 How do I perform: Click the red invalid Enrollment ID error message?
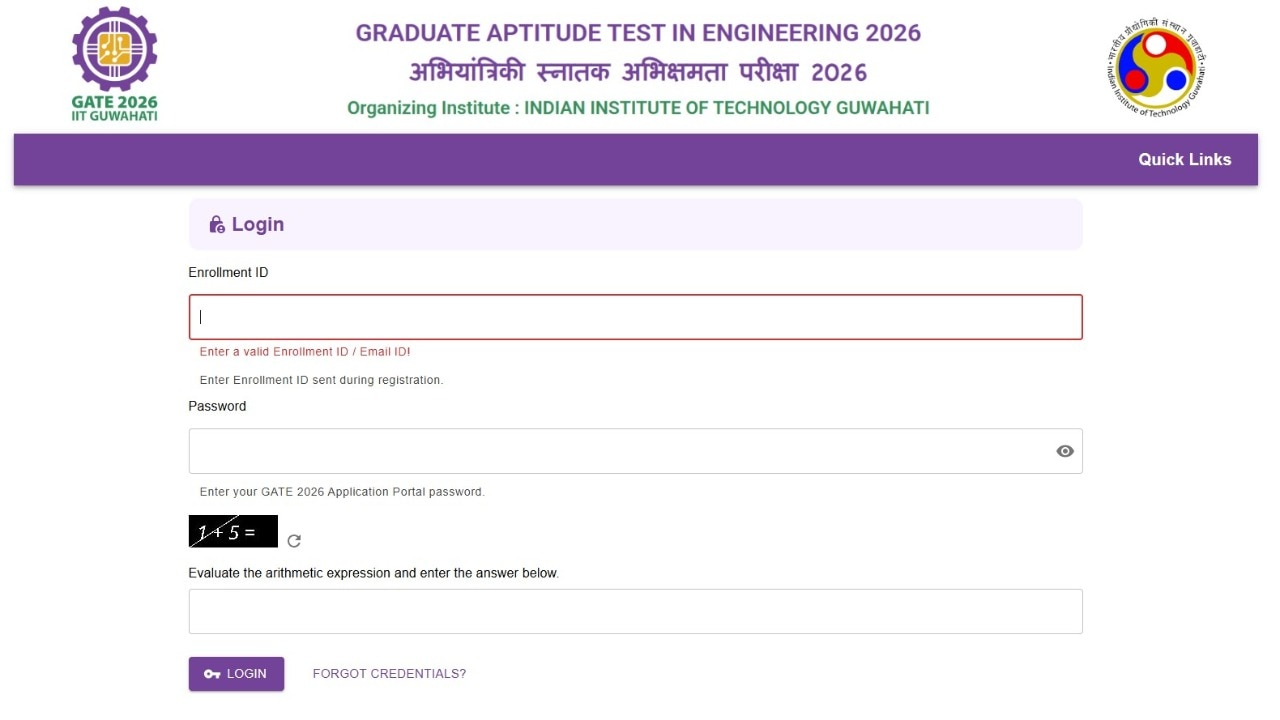[305, 352]
